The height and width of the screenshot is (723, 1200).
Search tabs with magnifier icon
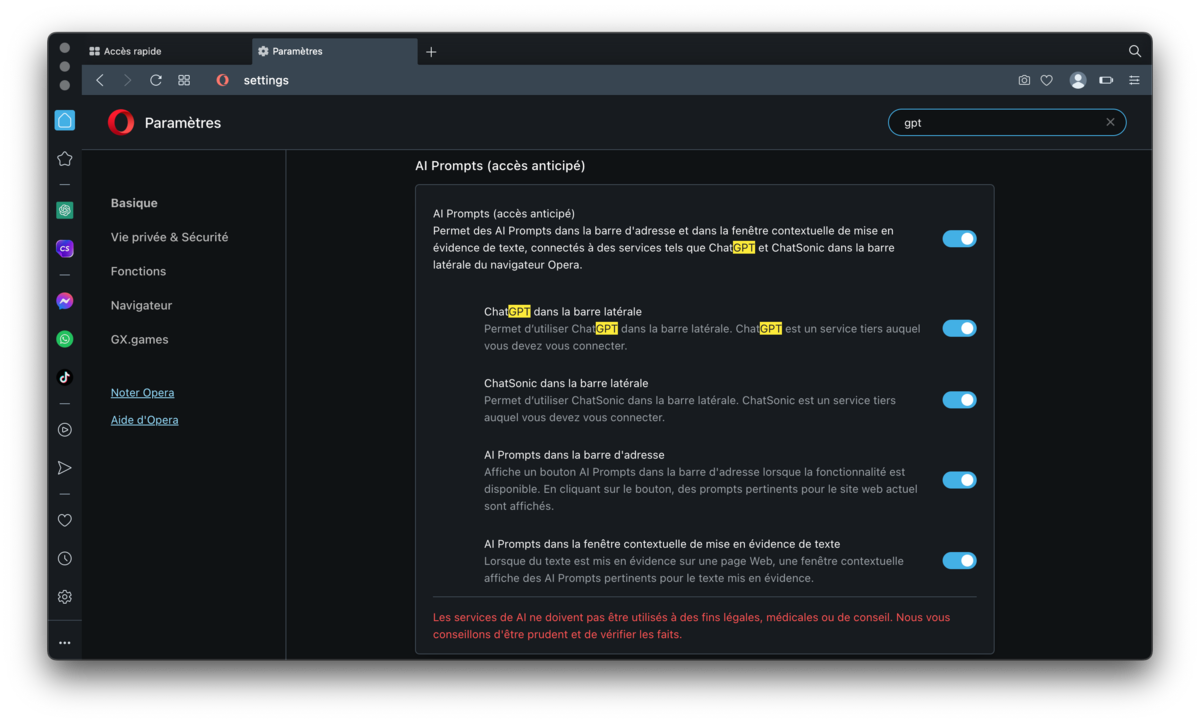click(1135, 51)
